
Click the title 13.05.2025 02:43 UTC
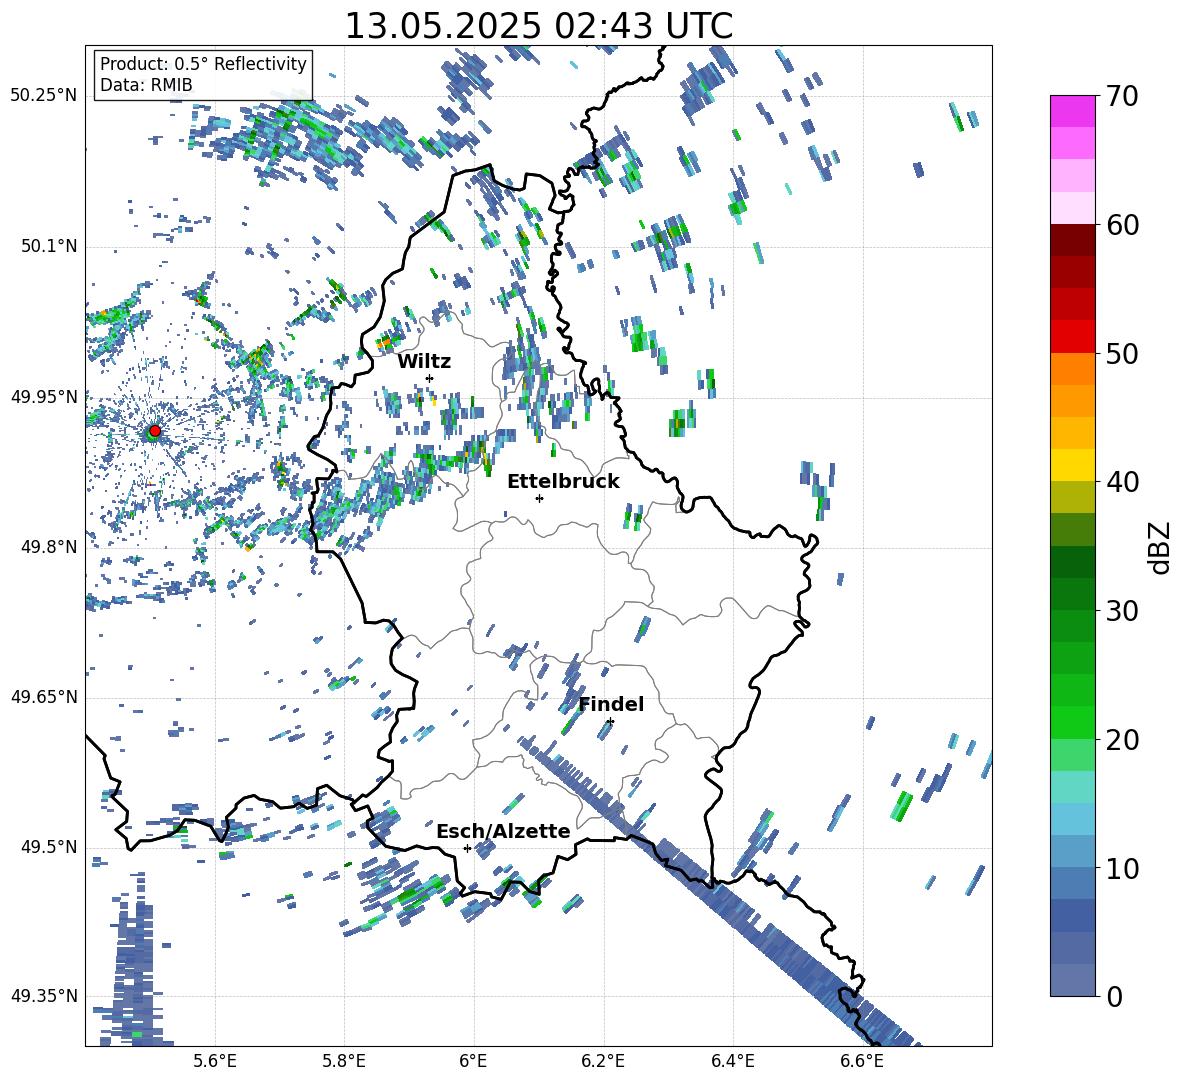pyautogui.click(x=539, y=26)
